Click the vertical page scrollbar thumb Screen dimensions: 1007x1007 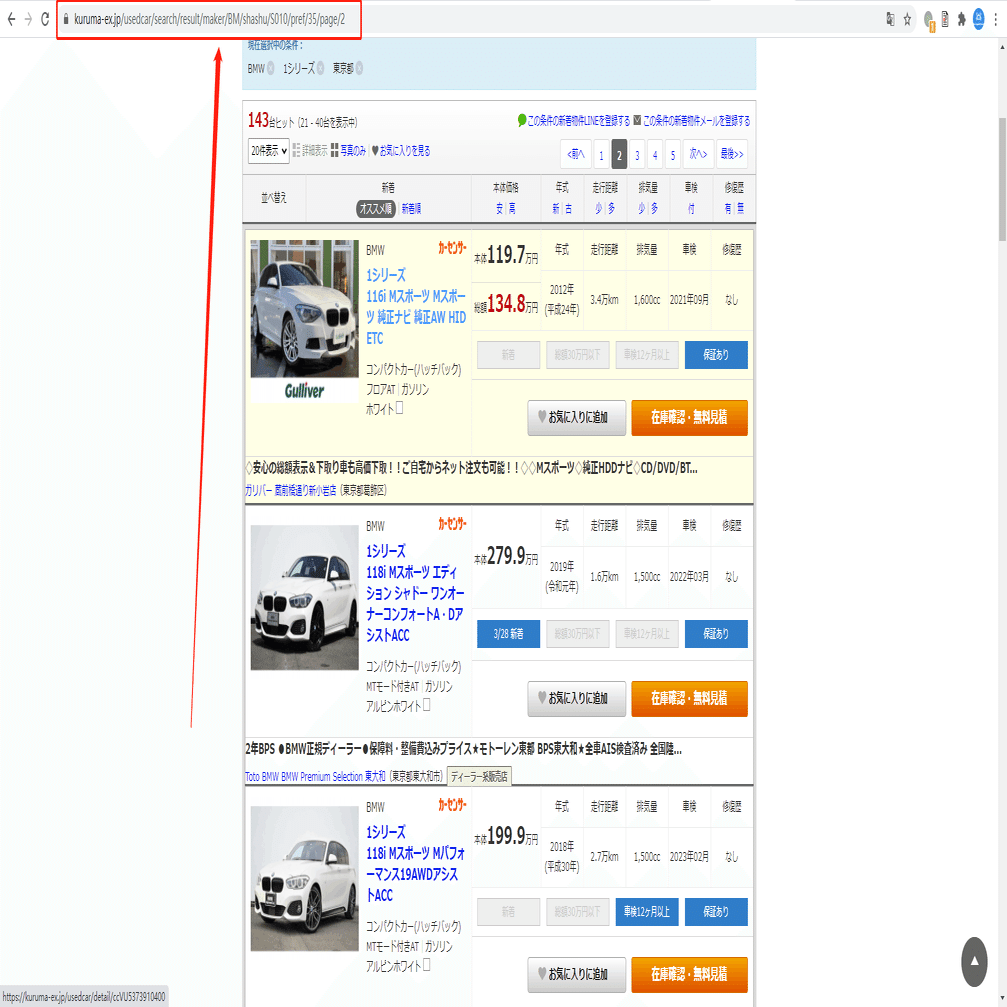(x=1002, y=180)
